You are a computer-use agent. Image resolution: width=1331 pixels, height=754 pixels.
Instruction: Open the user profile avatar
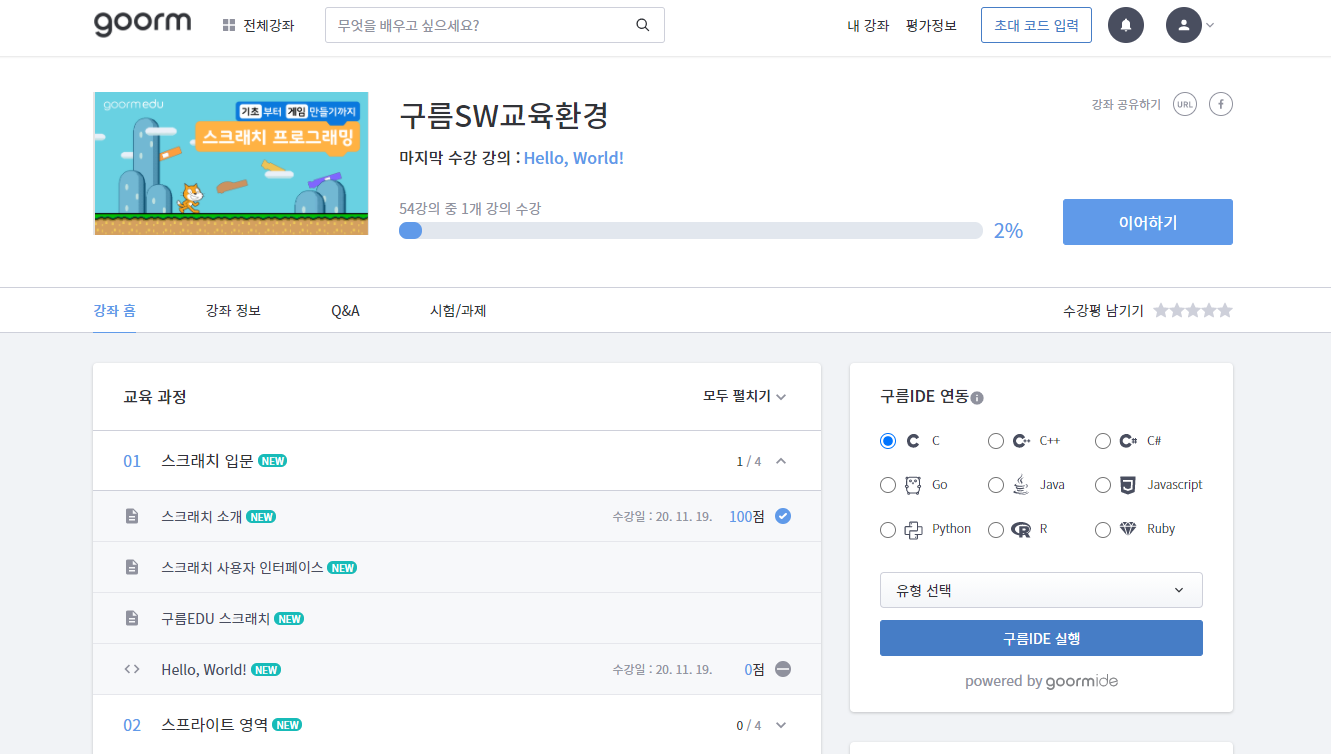tap(1184, 25)
